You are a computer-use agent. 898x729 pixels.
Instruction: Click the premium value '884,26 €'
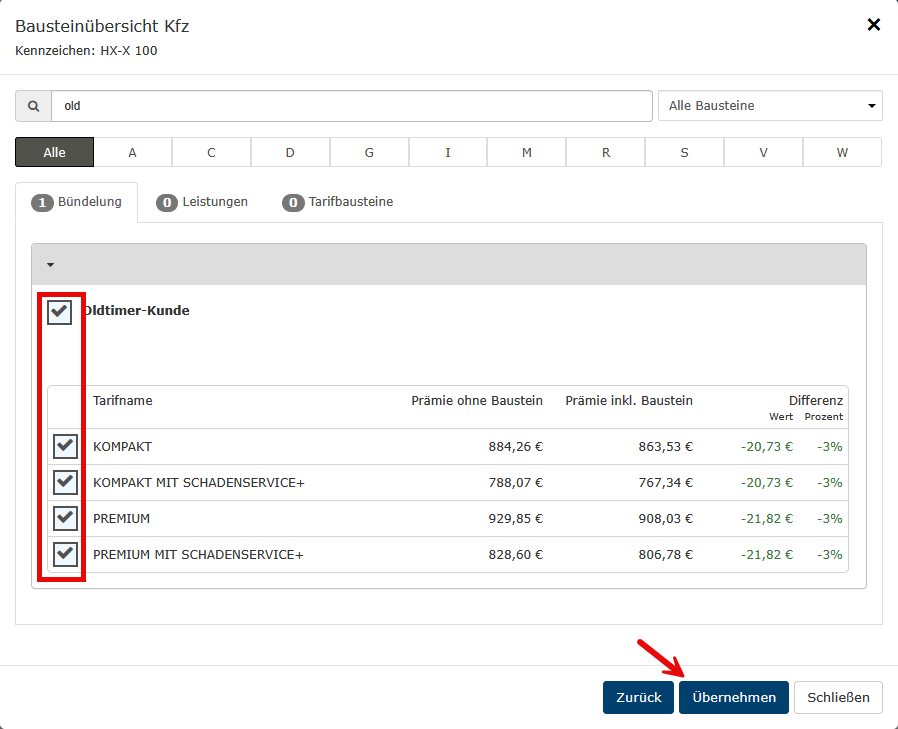coord(515,447)
